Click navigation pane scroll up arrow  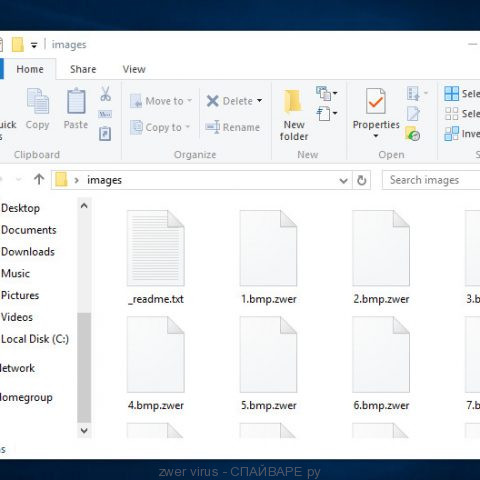(x=84, y=206)
